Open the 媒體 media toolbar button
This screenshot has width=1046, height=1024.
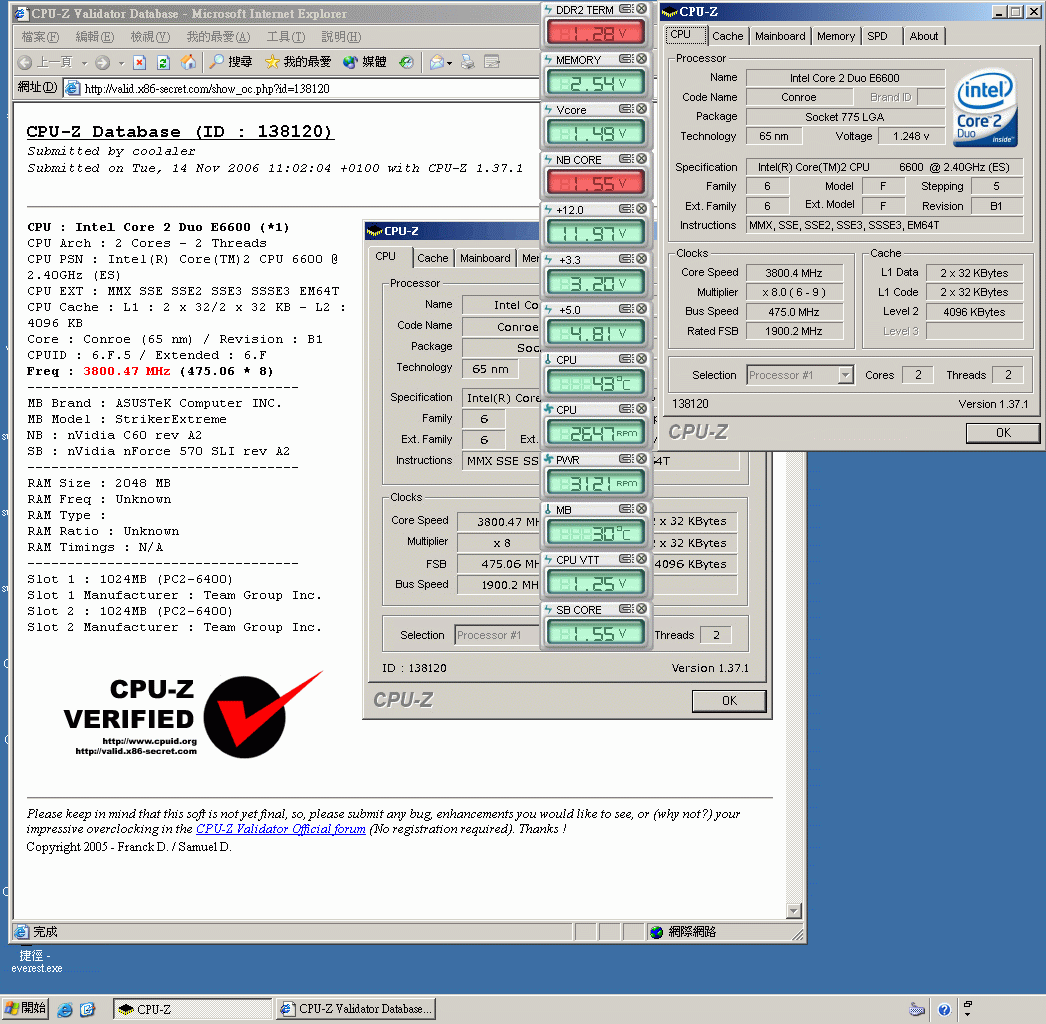coord(364,62)
